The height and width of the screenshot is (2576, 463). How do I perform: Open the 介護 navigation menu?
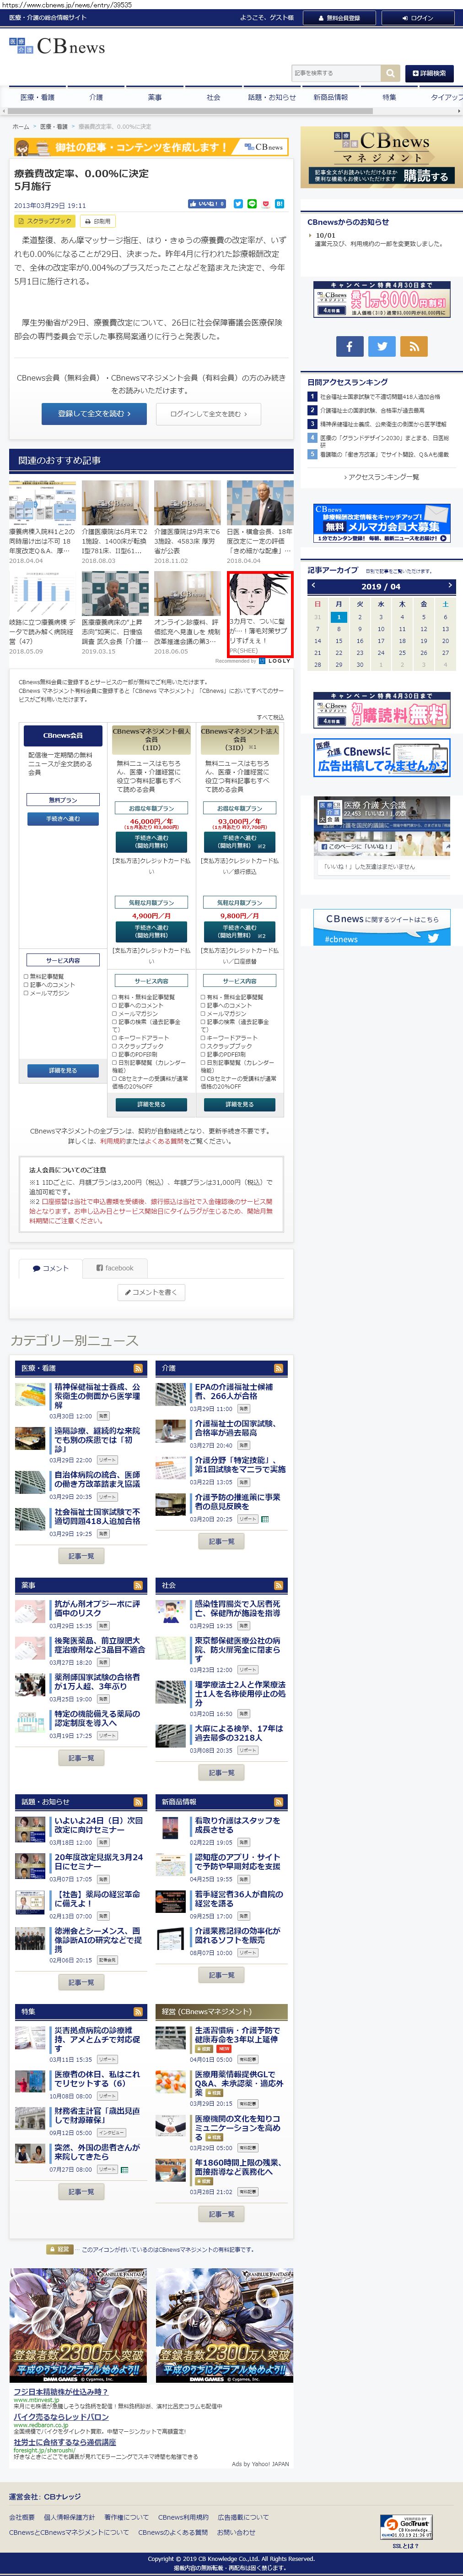96,97
